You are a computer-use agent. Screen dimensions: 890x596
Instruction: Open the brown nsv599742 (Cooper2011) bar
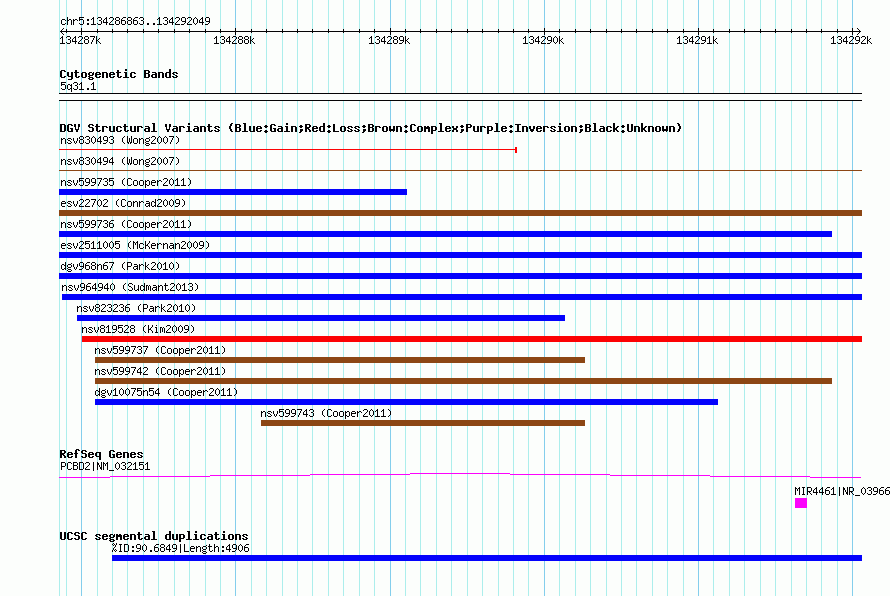pos(463,381)
